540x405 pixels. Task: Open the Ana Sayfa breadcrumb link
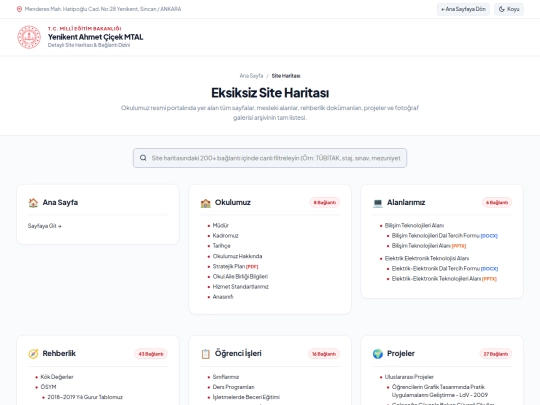pyautogui.click(x=251, y=76)
